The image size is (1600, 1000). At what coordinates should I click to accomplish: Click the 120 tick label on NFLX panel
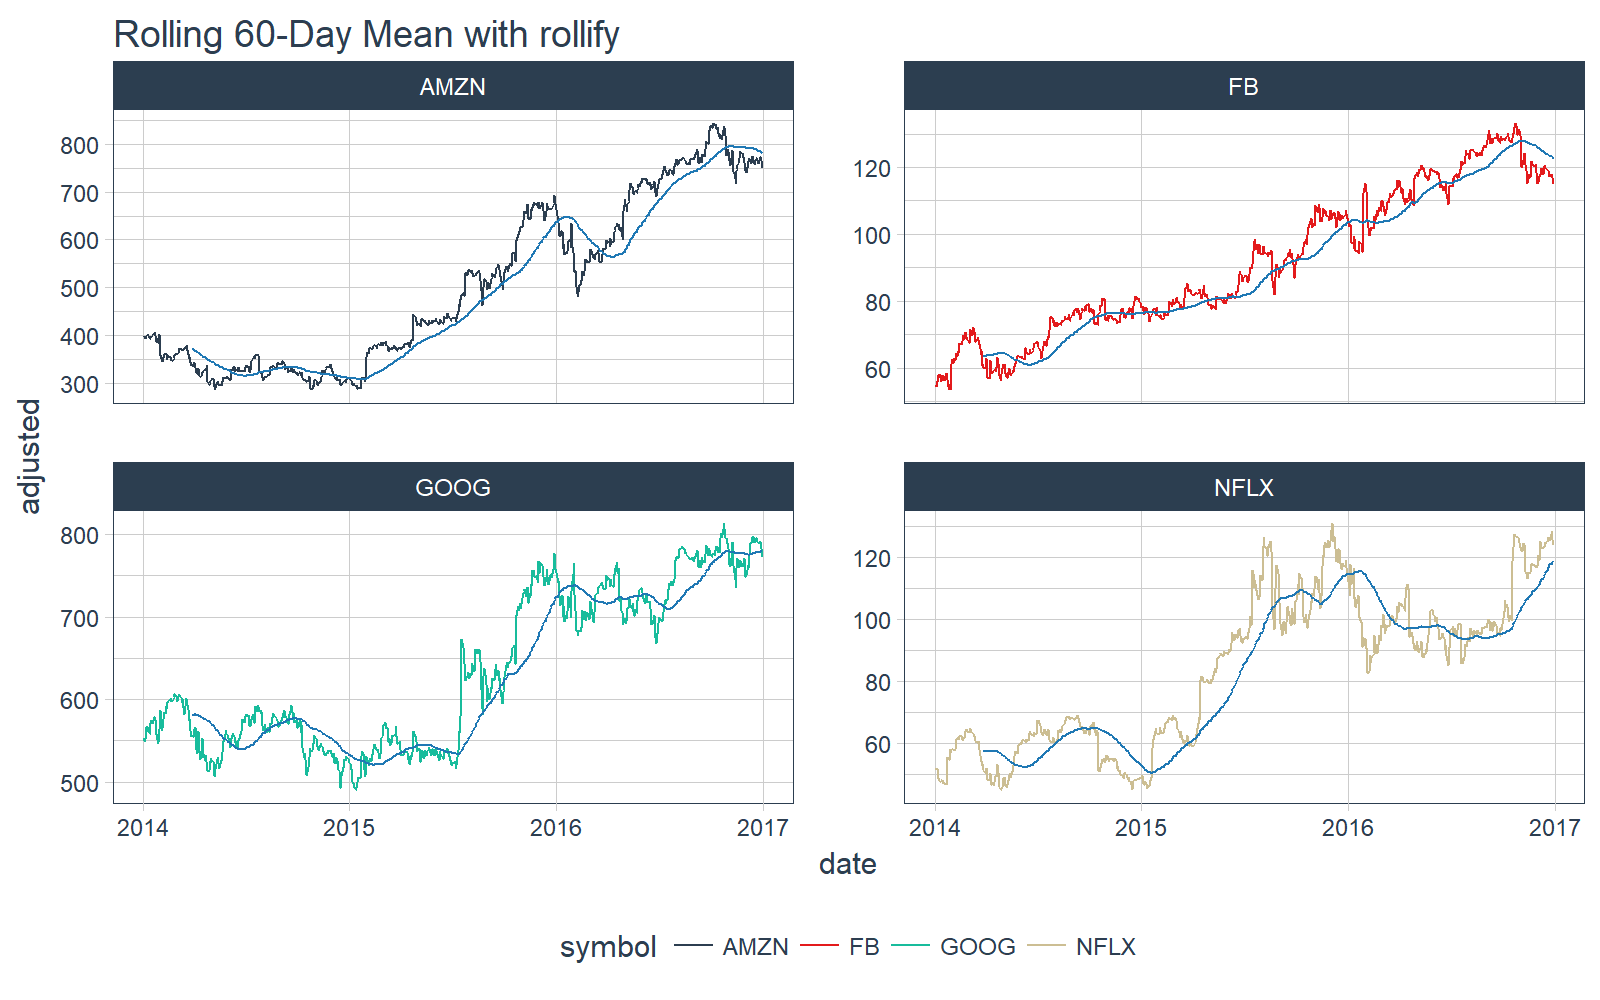pos(871,558)
